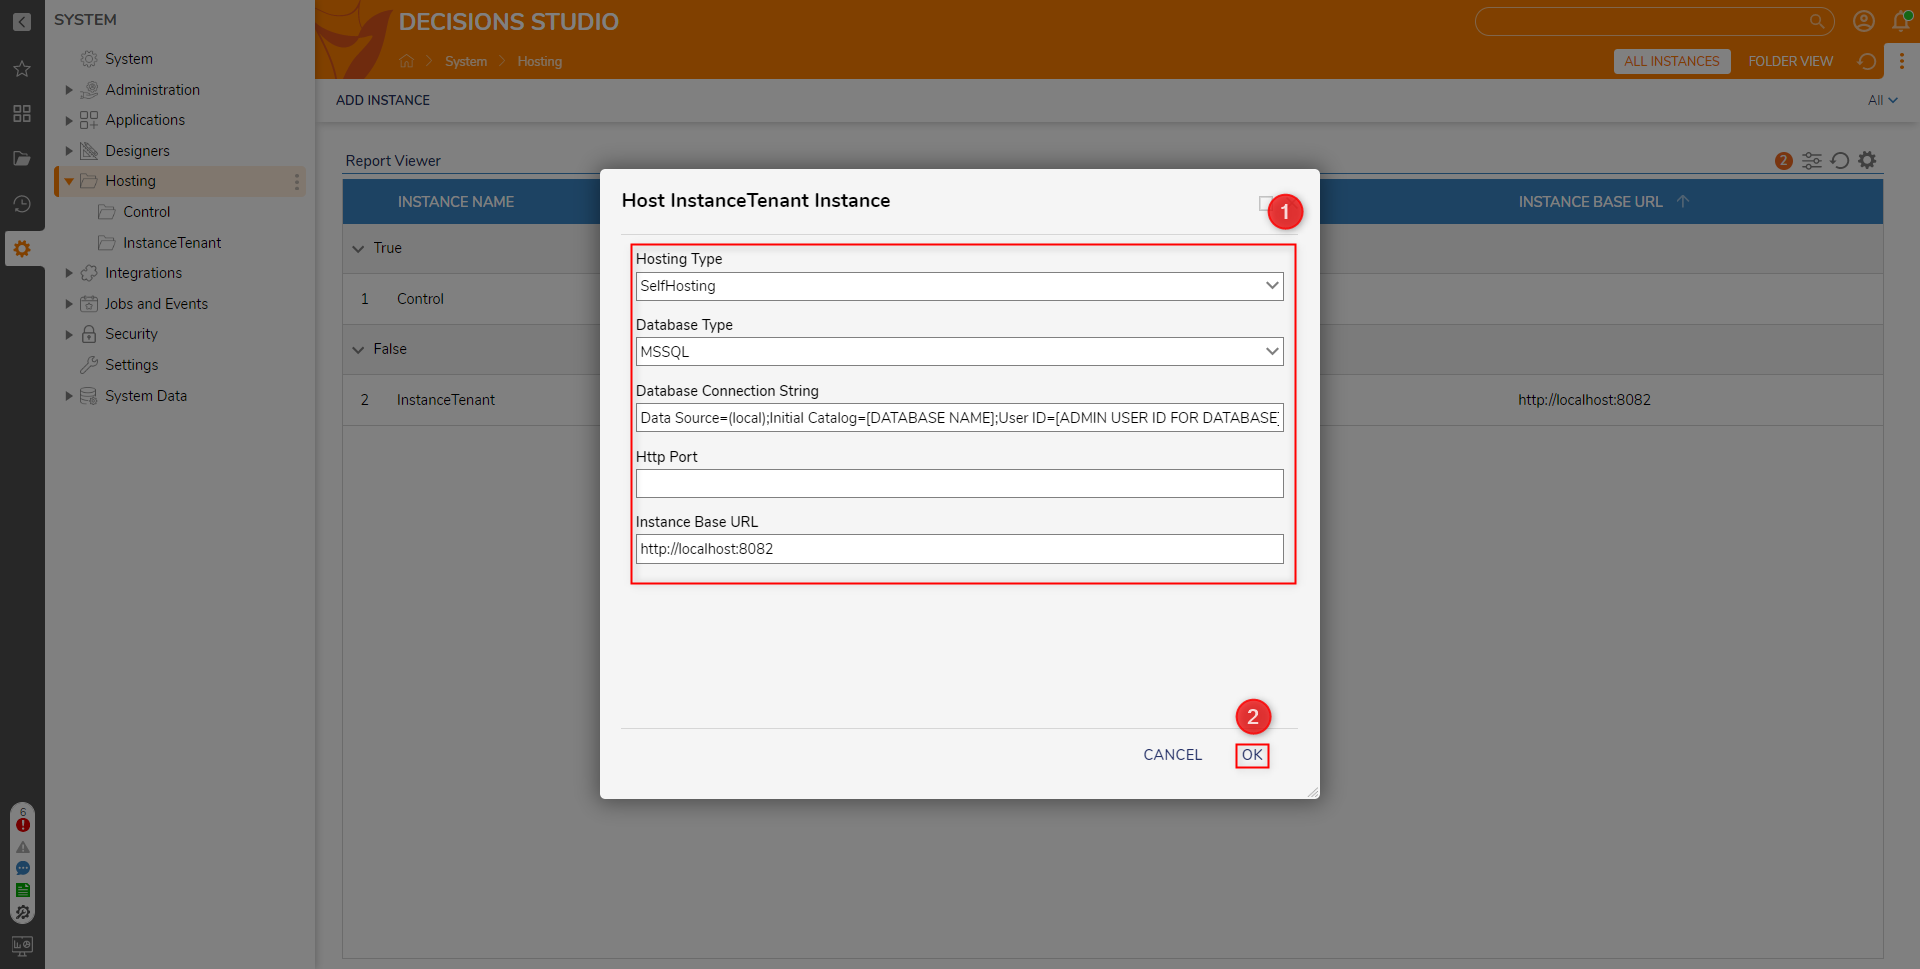Grab the dialog resize handle corner
Viewport: 1920px width, 969px height.
point(1312,791)
